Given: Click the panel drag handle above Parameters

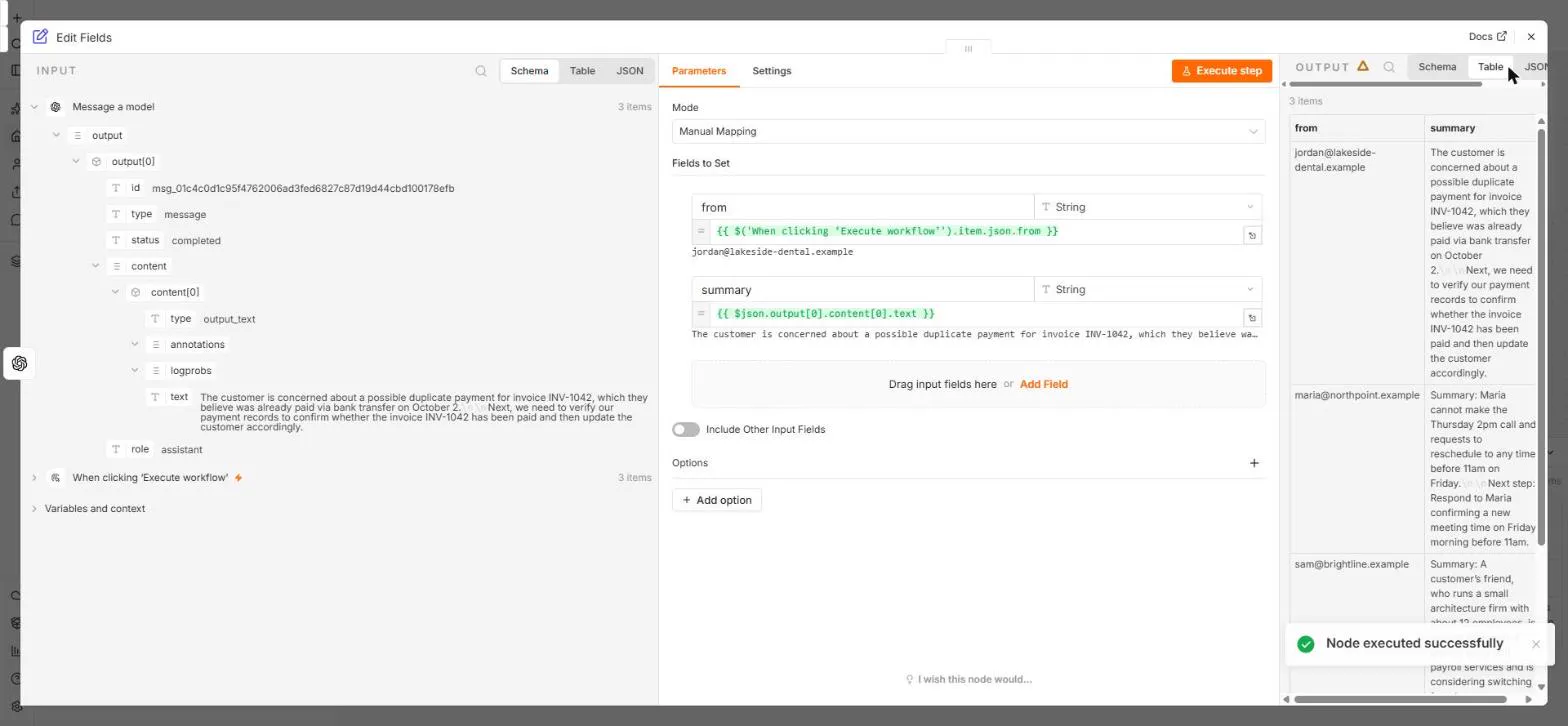Looking at the screenshot, I should click(968, 48).
